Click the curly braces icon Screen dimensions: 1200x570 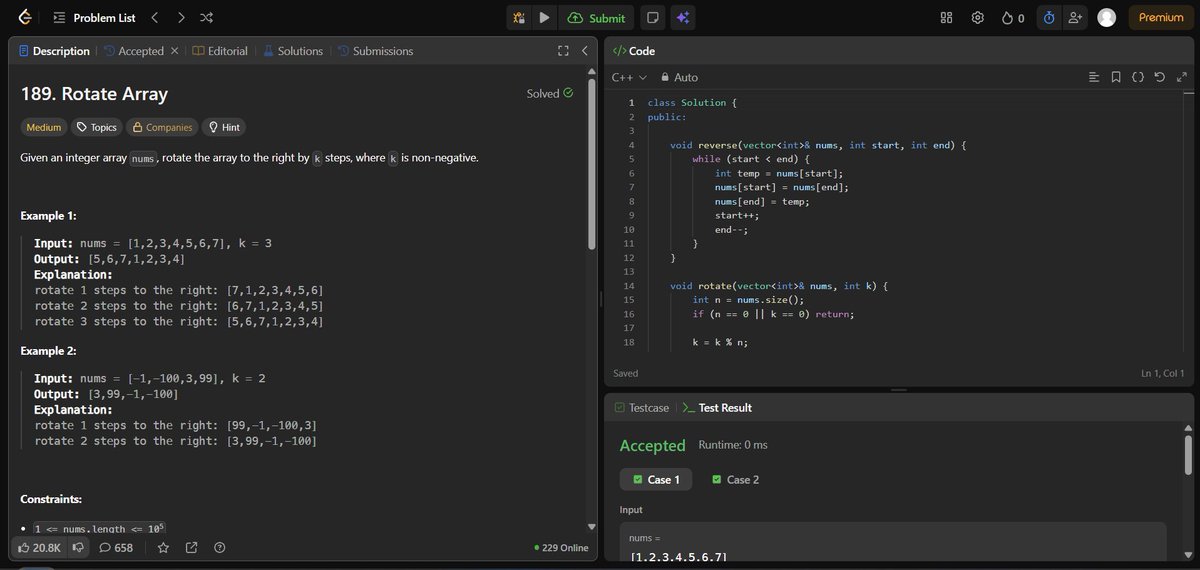pos(1138,77)
